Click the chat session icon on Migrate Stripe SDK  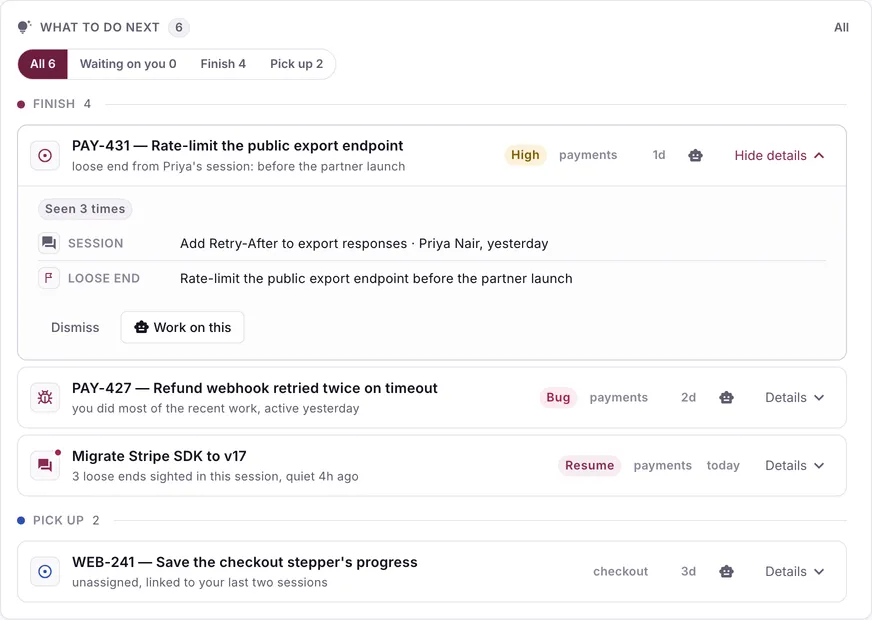coord(45,465)
